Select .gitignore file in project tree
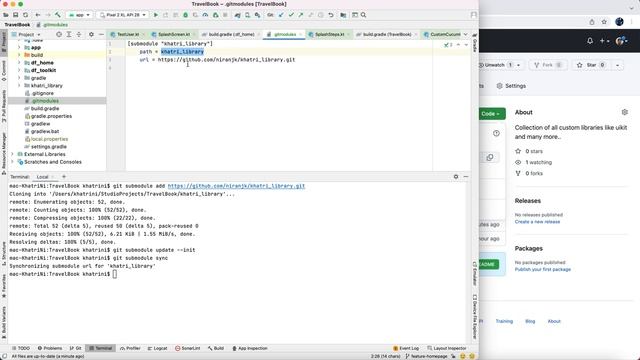 coord(42,93)
